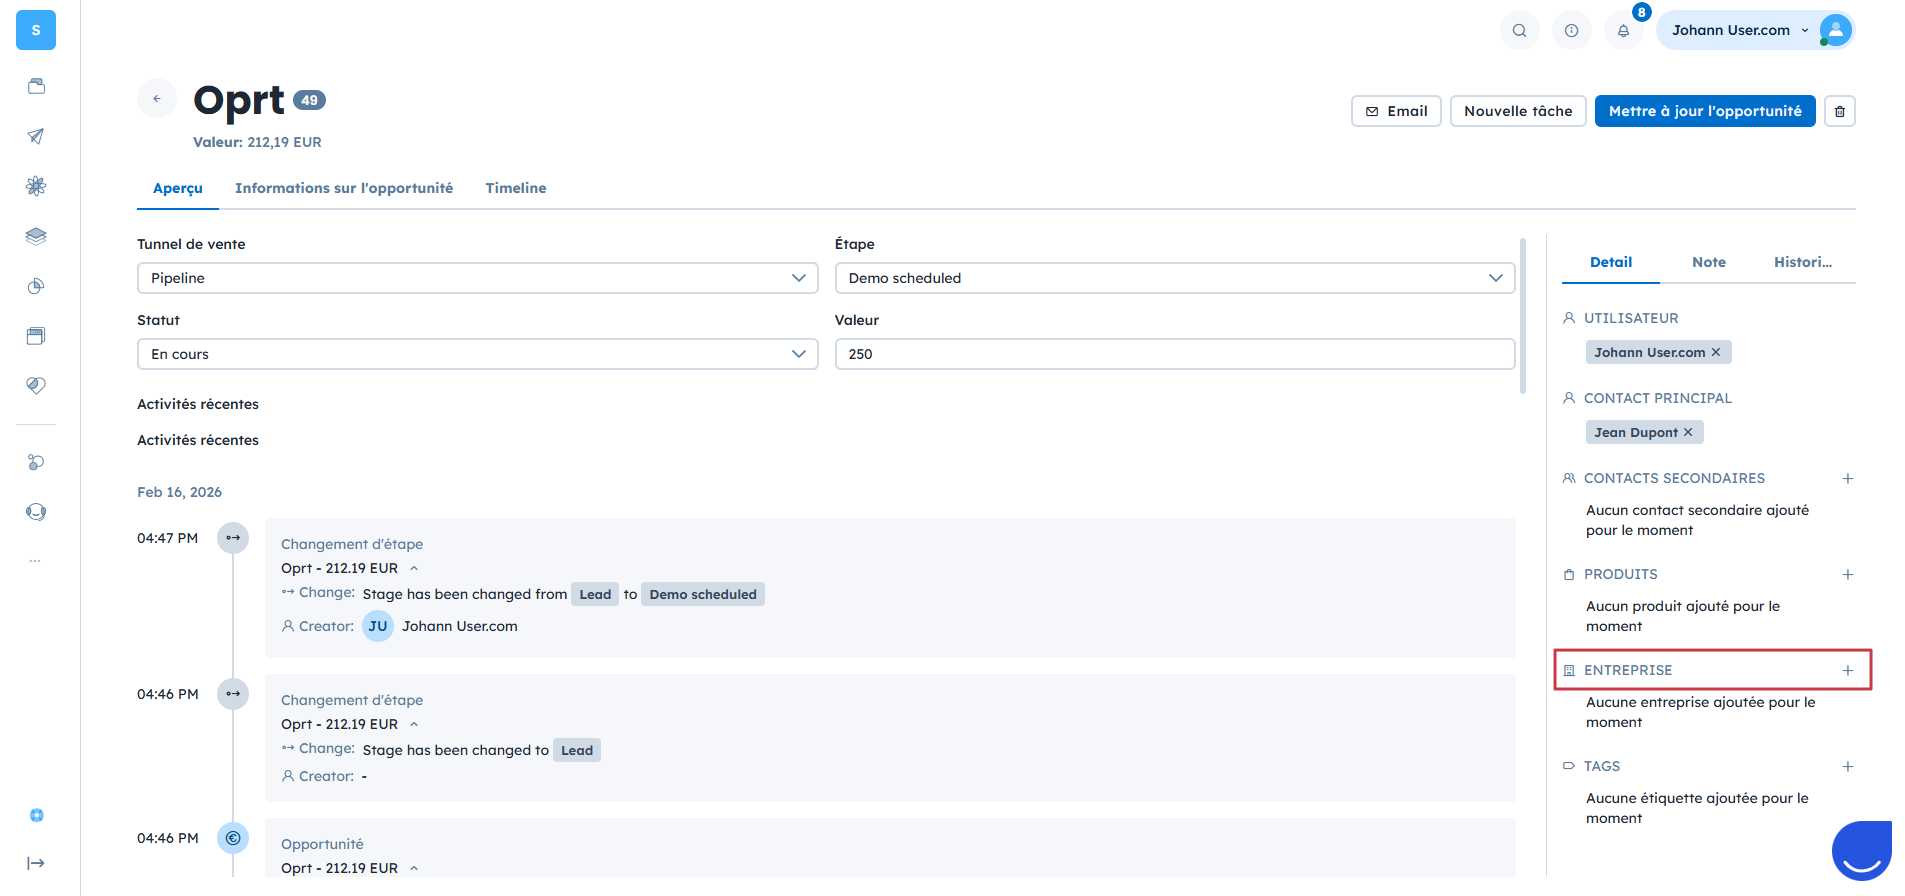Open the folders icon in sidebar
Image resolution: width=1905 pixels, height=896 pixels.
coord(36,86)
